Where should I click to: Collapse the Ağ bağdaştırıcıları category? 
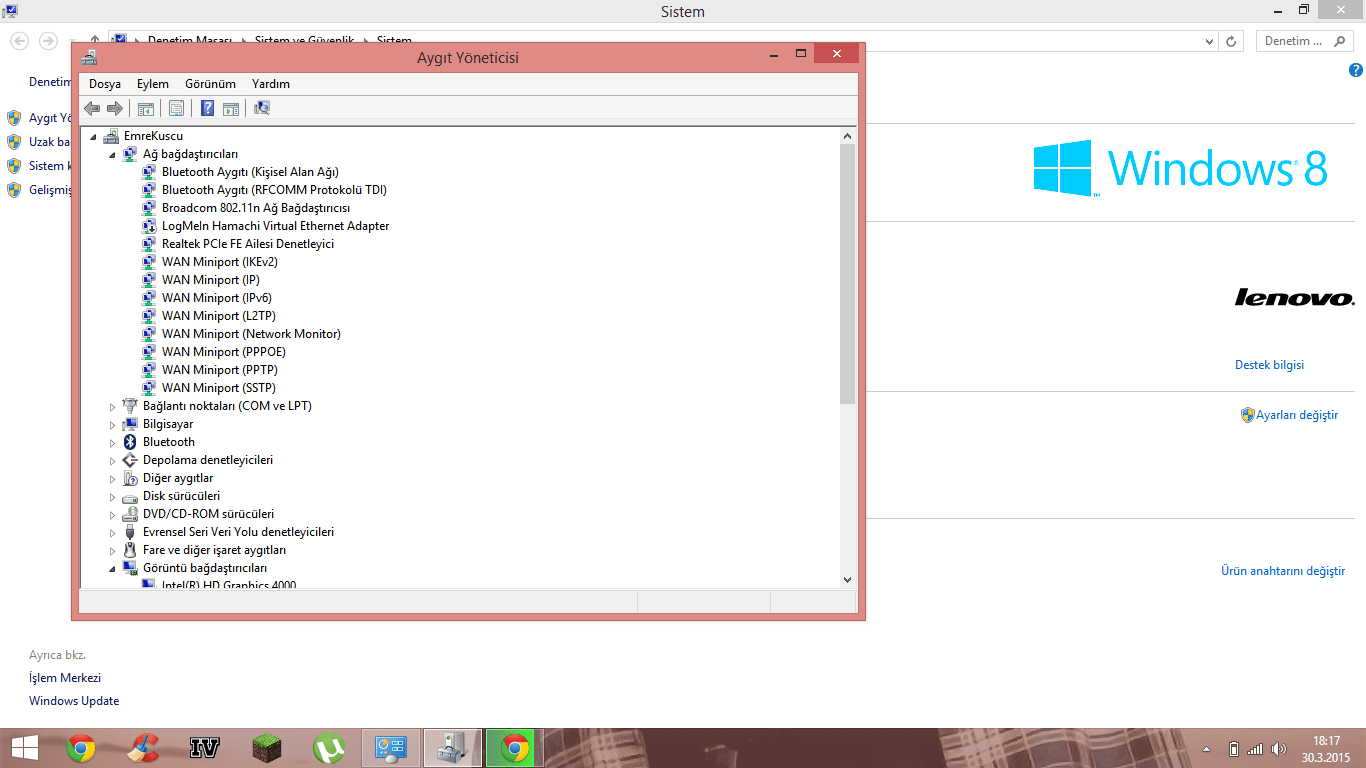click(x=112, y=154)
